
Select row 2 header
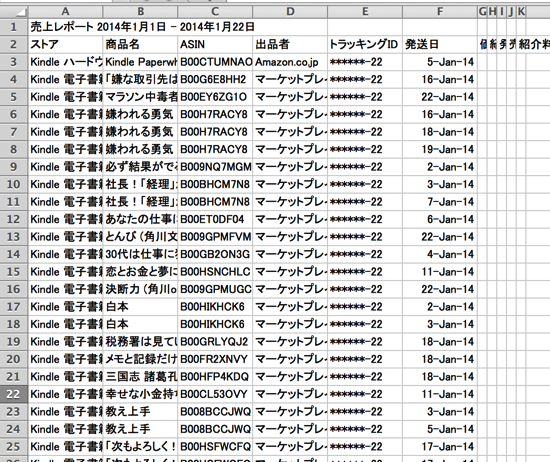pyautogui.click(x=14, y=45)
